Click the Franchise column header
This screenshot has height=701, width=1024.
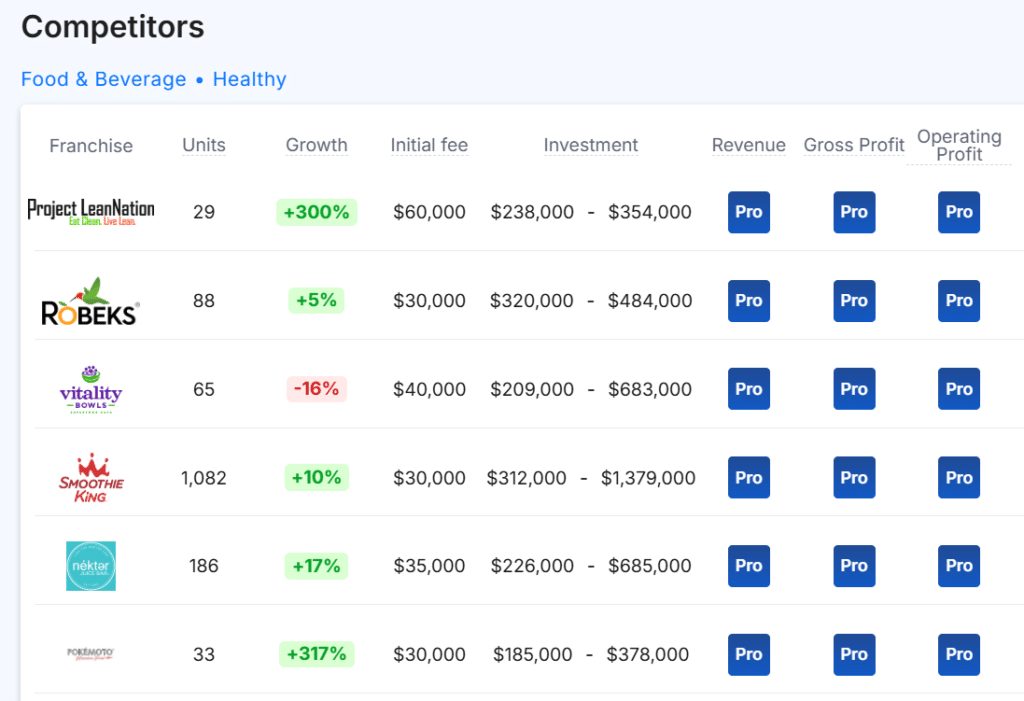click(x=91, y=146)
